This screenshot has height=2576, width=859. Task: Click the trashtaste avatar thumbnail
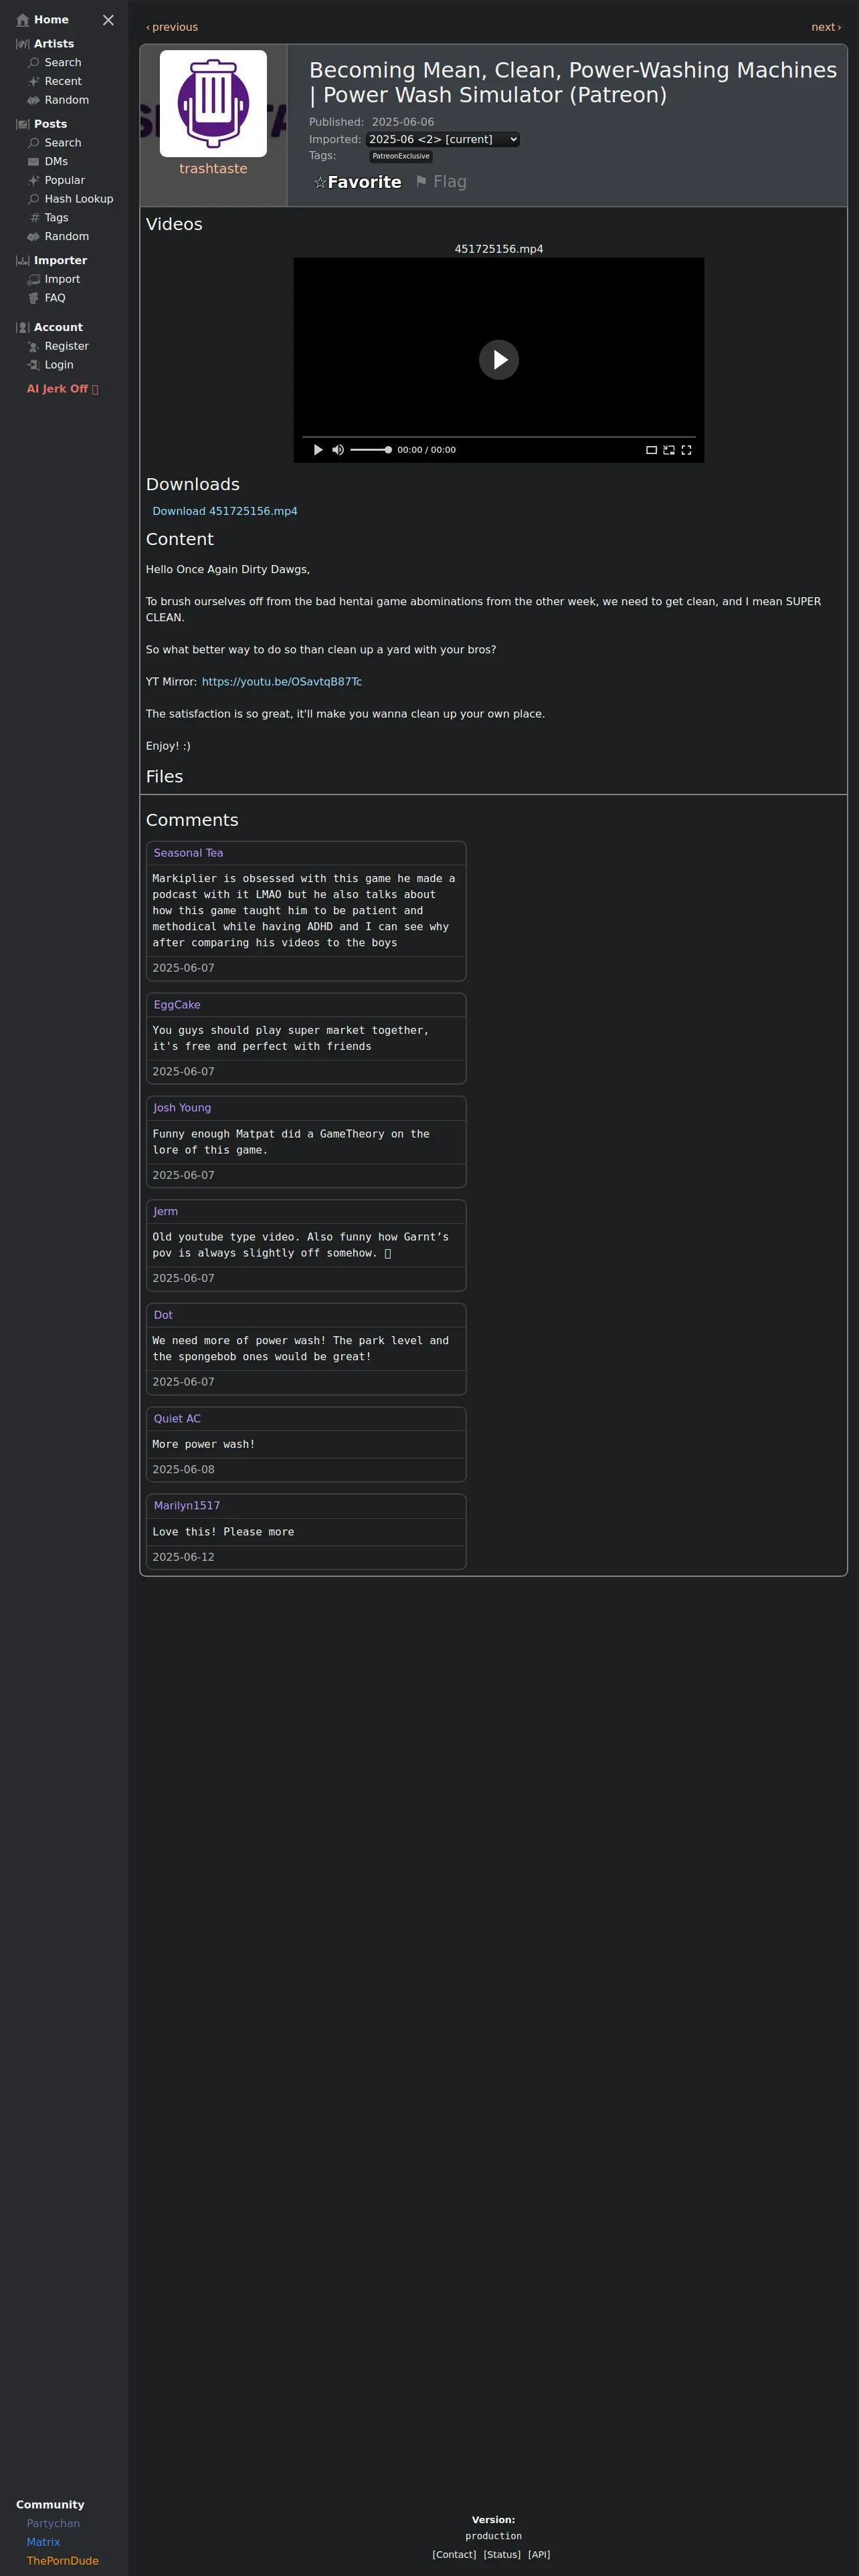[x=213, y=103]
